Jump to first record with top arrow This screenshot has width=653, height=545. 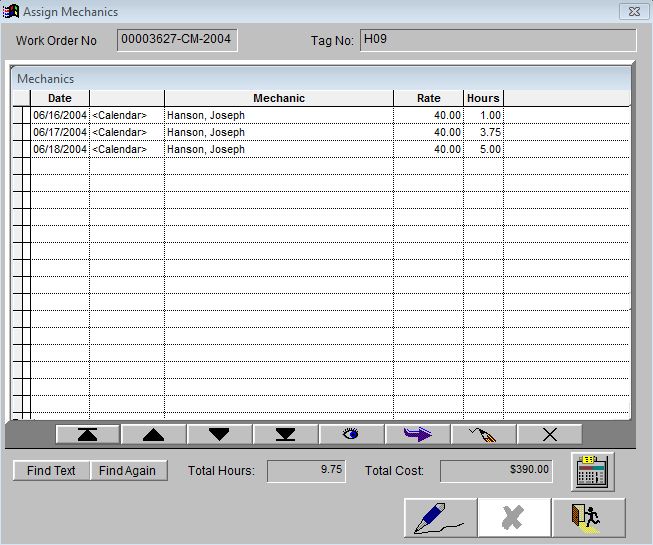87,434
